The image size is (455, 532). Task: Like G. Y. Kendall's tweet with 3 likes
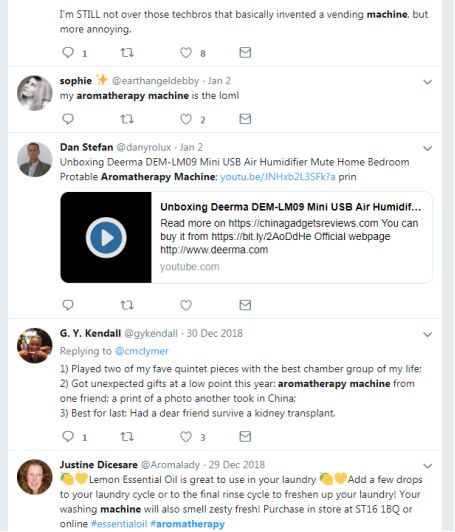click(186, 437)
